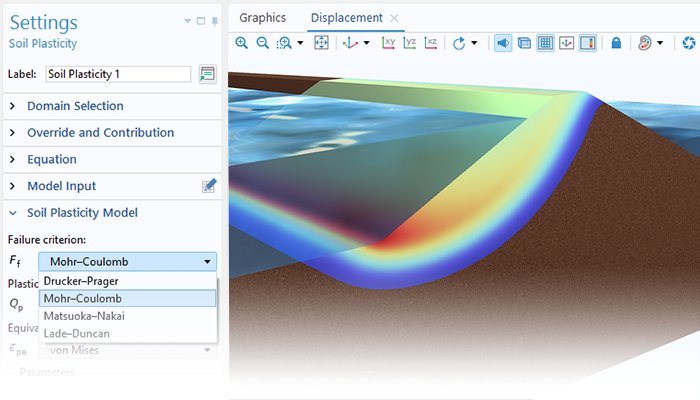Choose Mohr–Coulomb from the list
Image resolution: width=700 pixels, height=400 pixels.
(128, 299)
